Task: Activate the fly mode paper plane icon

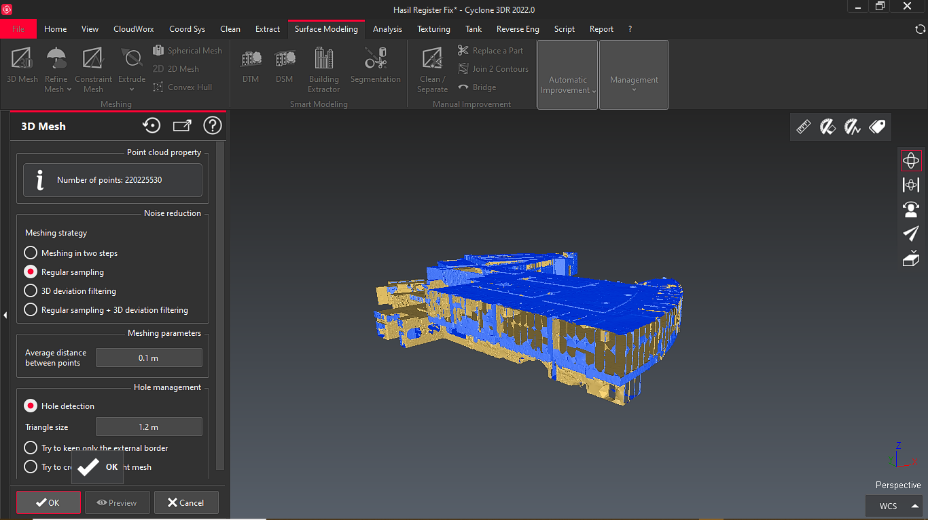Action: point(911,234)
